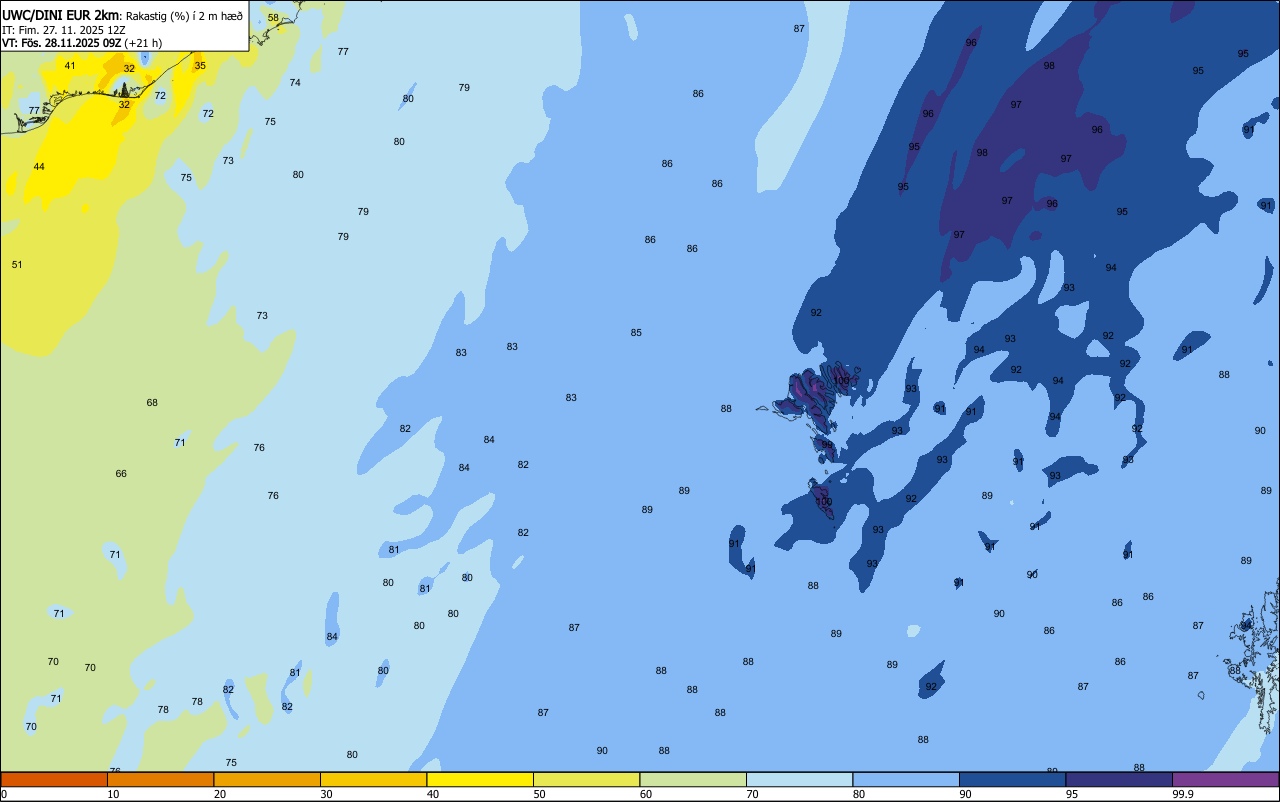Click the humidity value 68 on map
Viewport: 1280px width, 802px height.
(x=152, y=403)
